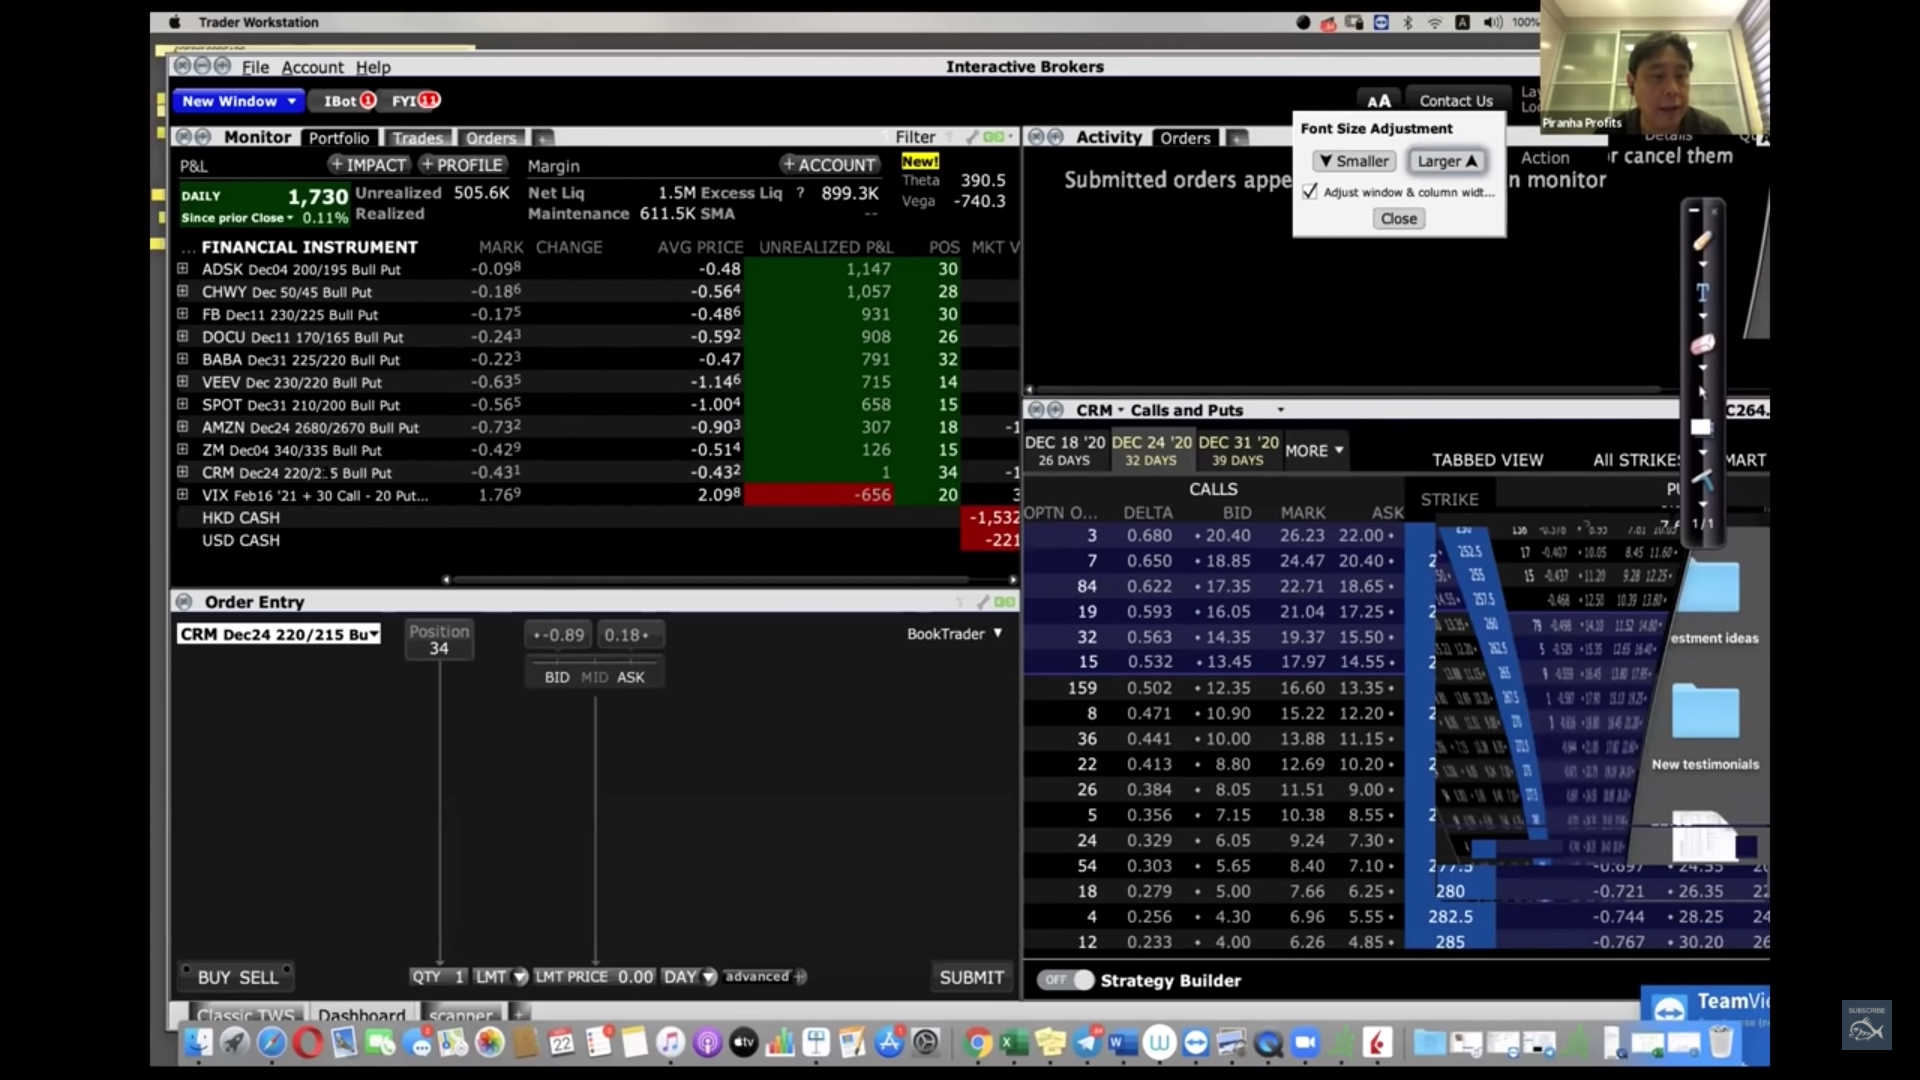Open font size AA icon

(x=1379, y=100)
